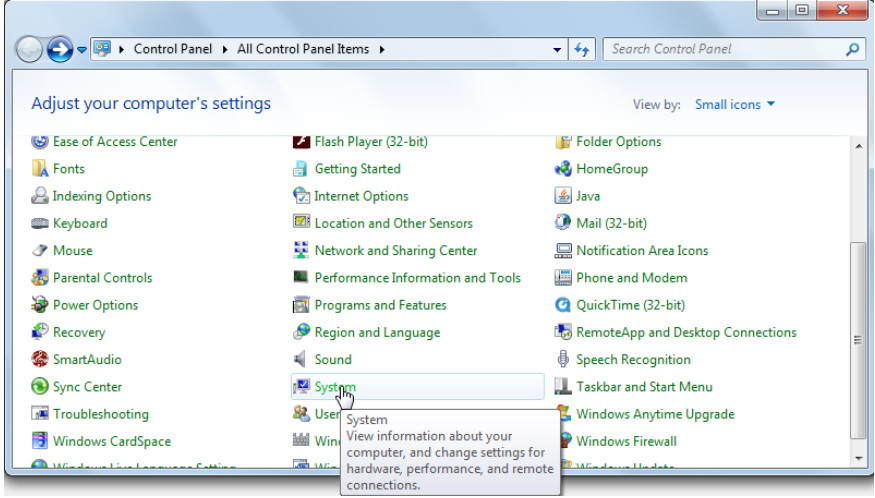Expand the root computer icon breadcrumb arrow
The height and width of the screenshot is (498, 875).
121,50
